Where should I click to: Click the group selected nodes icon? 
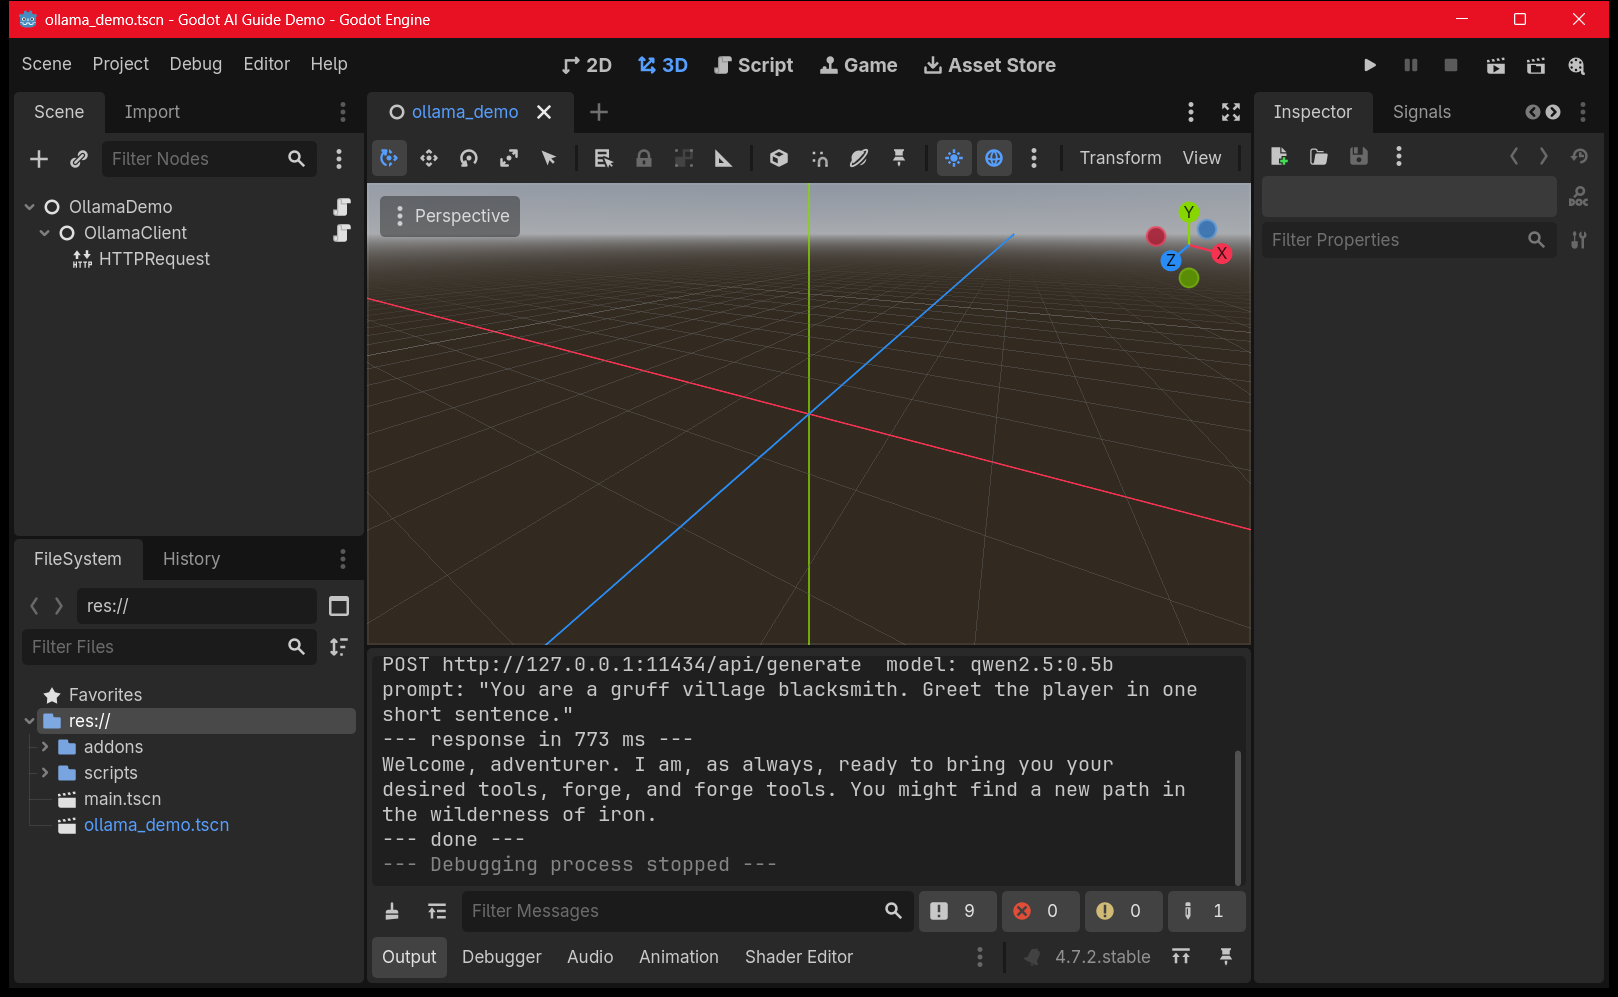684,158
